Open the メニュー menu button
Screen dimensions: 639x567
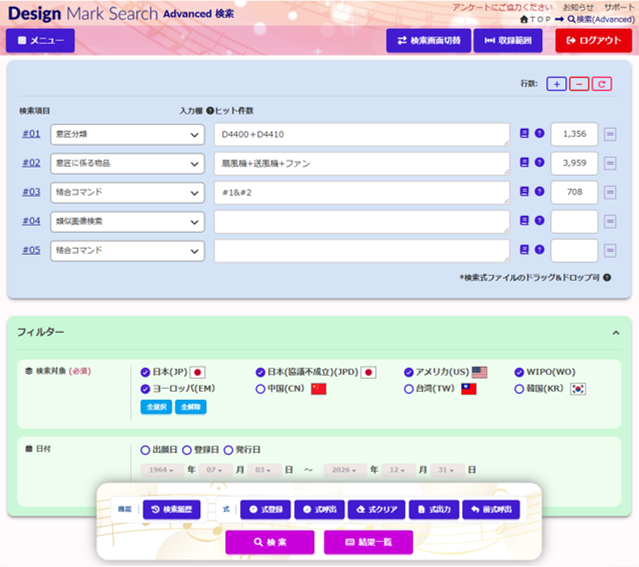40,40
